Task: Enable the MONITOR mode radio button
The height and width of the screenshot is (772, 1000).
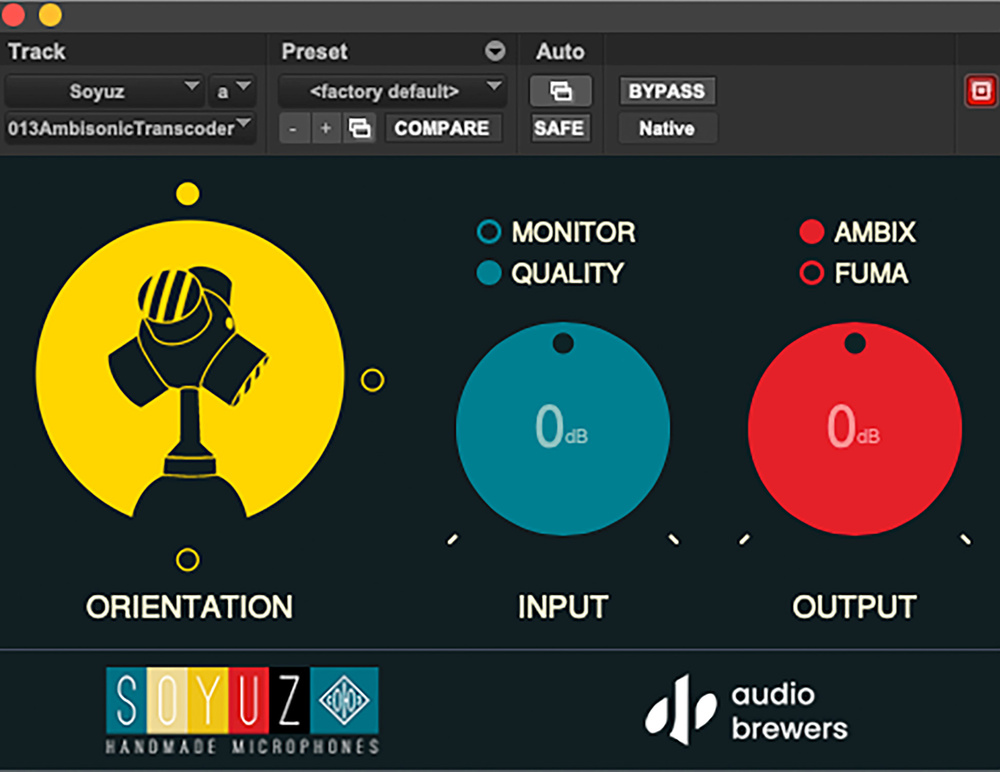Action: pyautogui.click(x=489, y=233)
